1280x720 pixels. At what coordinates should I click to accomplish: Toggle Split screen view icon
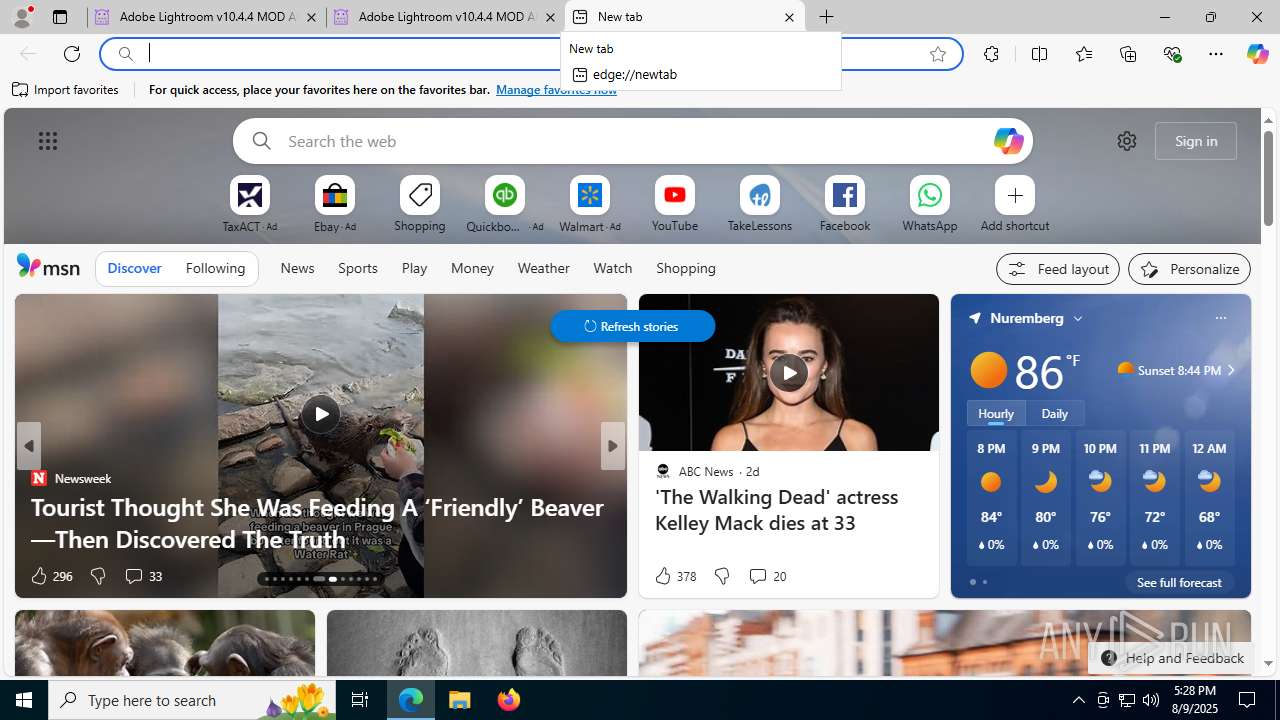coord(1039,54)
